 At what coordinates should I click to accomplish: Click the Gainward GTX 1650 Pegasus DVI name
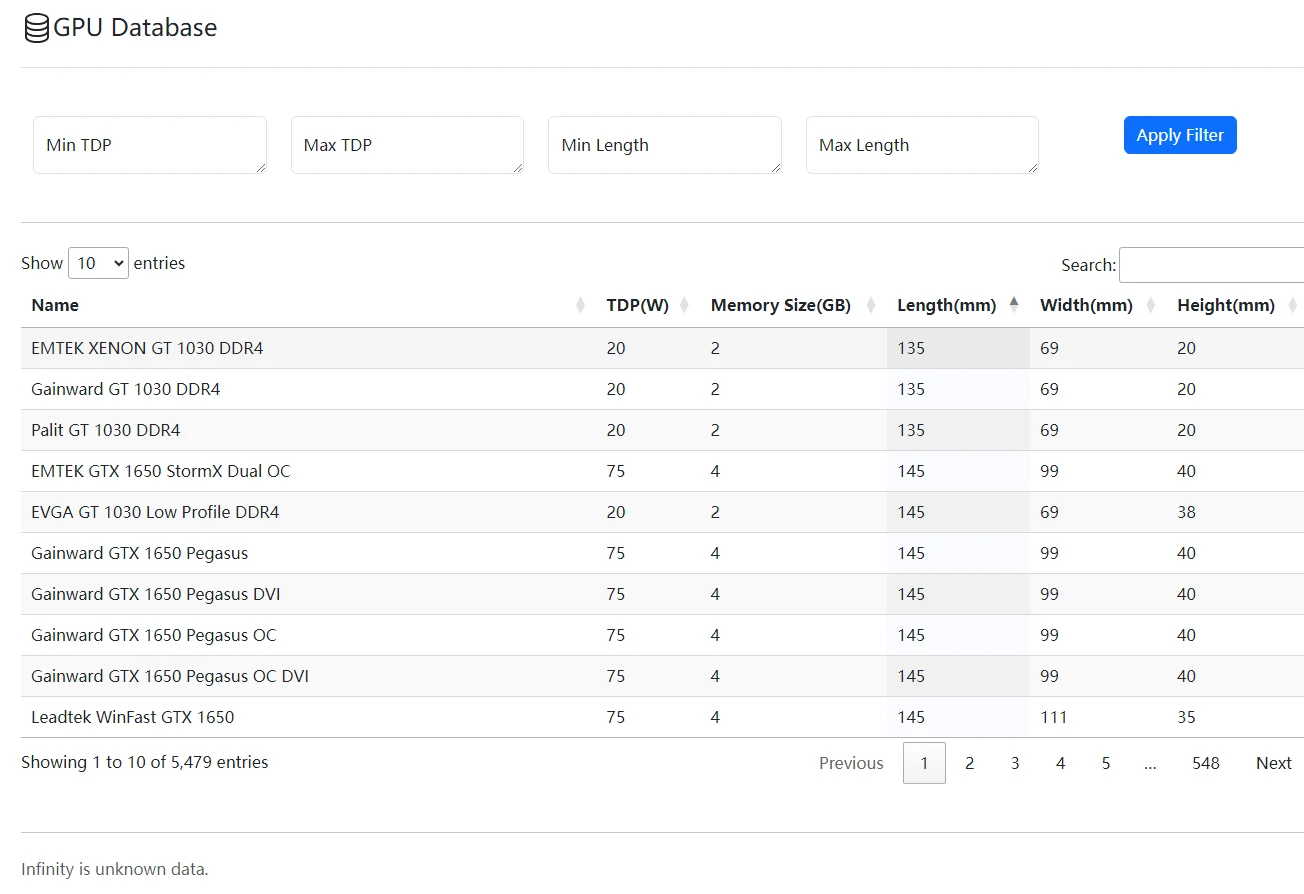click(156, 594)
